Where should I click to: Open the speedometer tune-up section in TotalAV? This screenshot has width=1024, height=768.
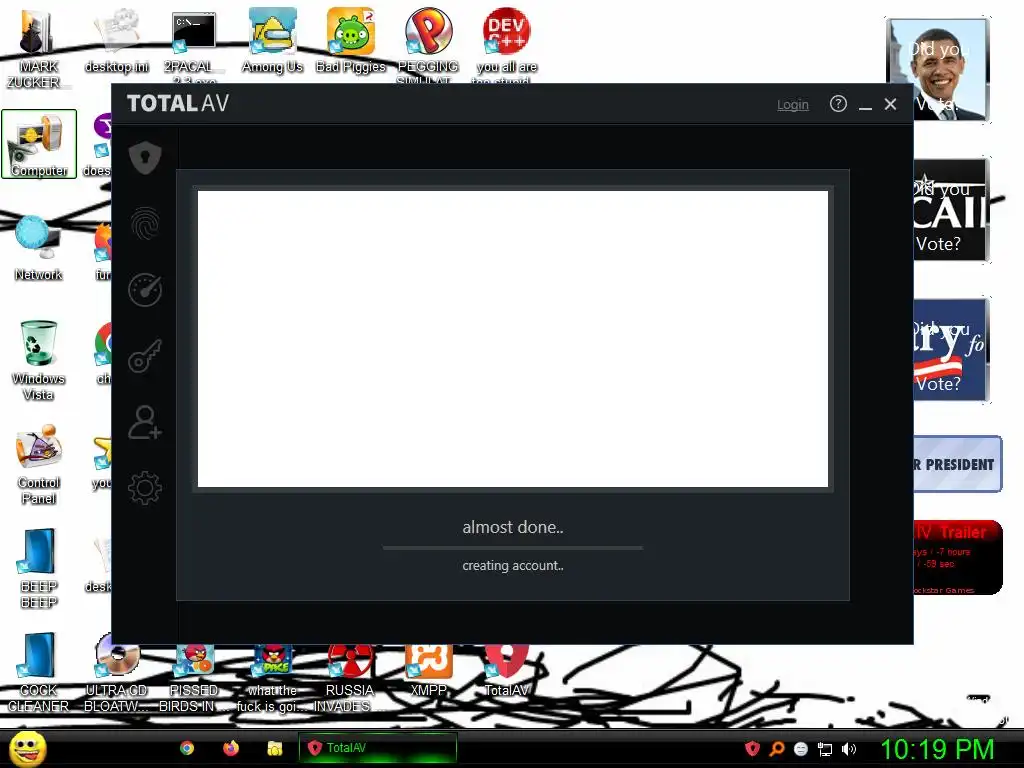tap(145, 289)
